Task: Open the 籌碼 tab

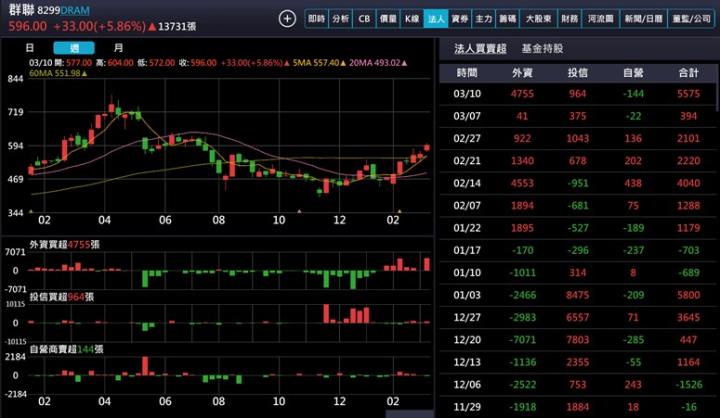Action: [507, 19]
